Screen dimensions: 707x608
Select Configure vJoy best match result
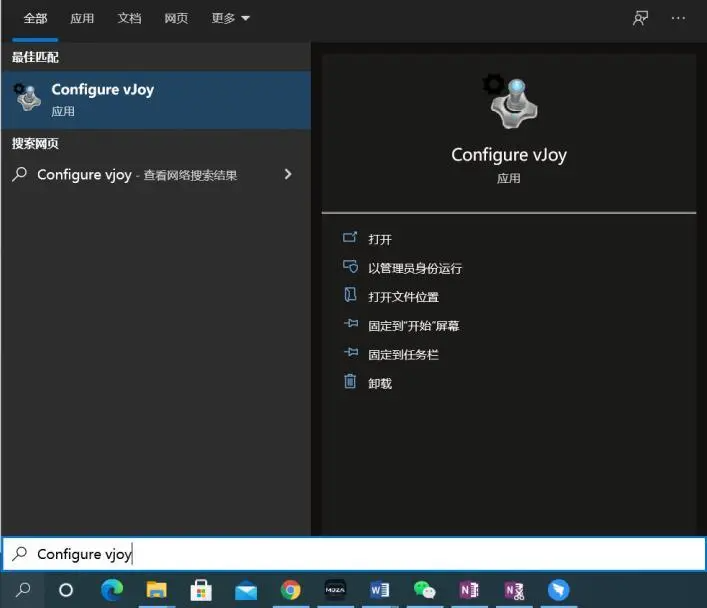click(x=156, y=100)
